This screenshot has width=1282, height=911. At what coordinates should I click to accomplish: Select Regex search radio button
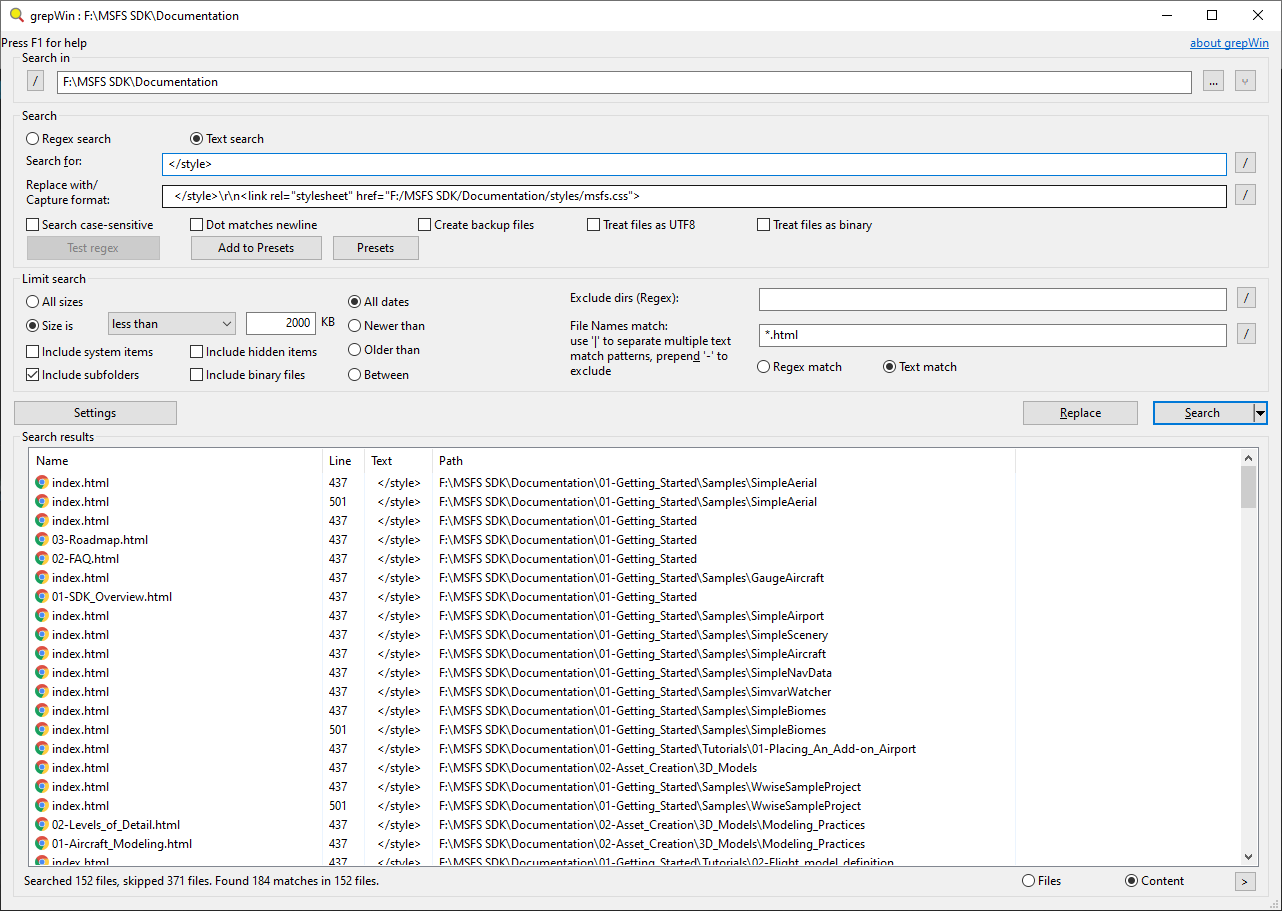(33, 139)
